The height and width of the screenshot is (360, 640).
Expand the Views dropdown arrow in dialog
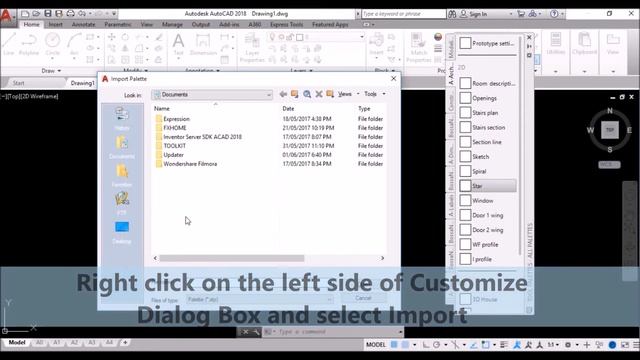(358, 94)
